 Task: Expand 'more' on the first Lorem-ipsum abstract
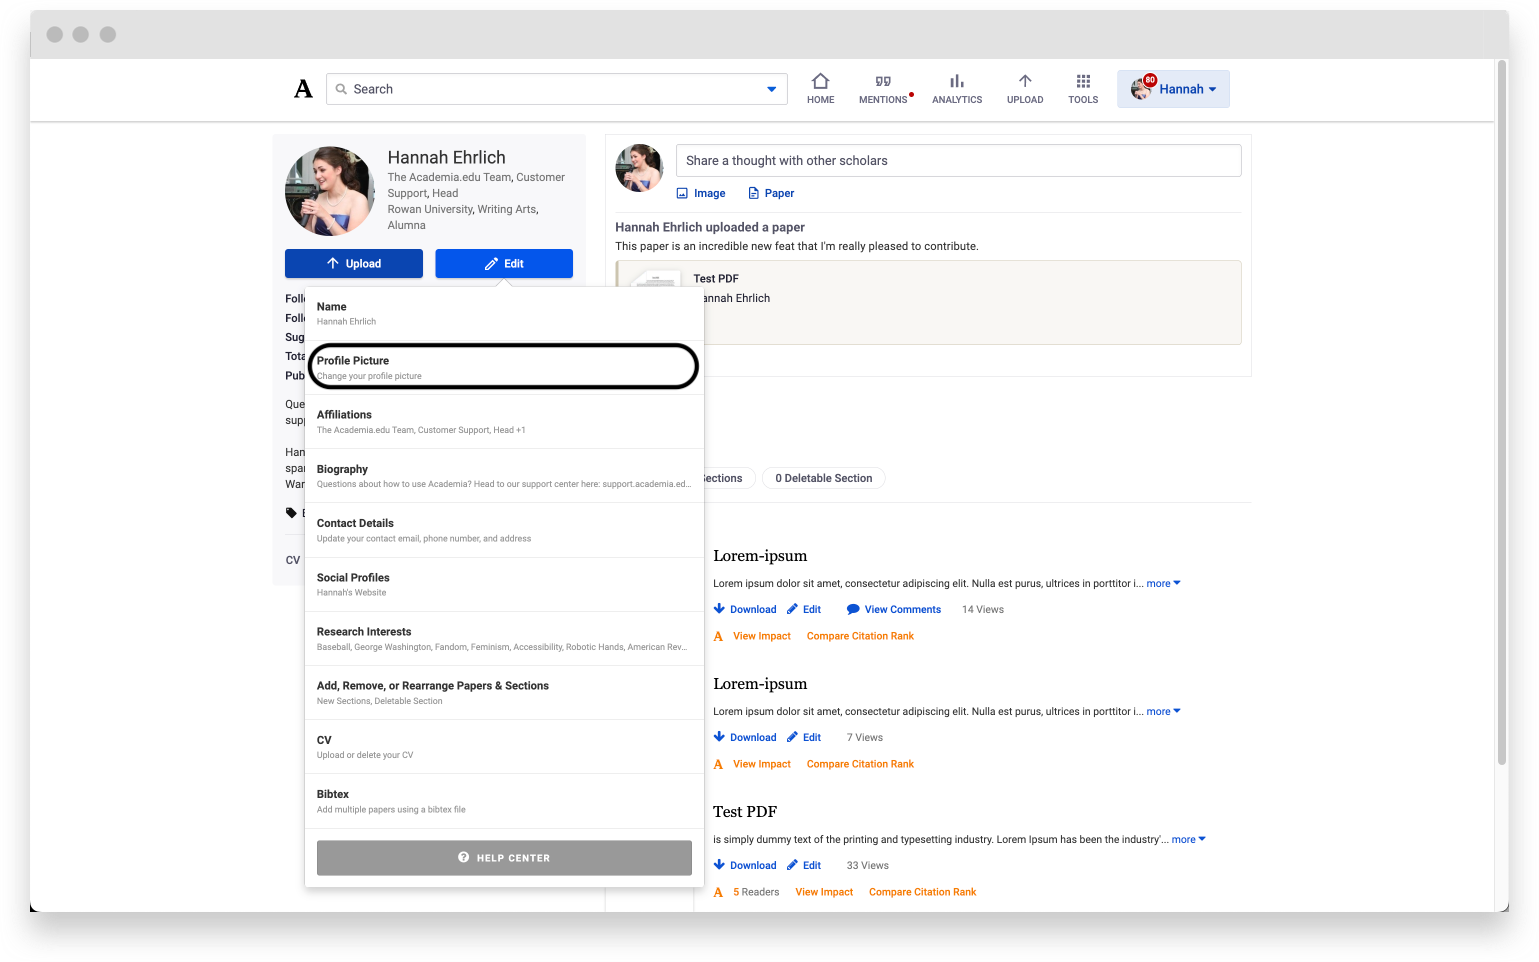[1161, 583]
